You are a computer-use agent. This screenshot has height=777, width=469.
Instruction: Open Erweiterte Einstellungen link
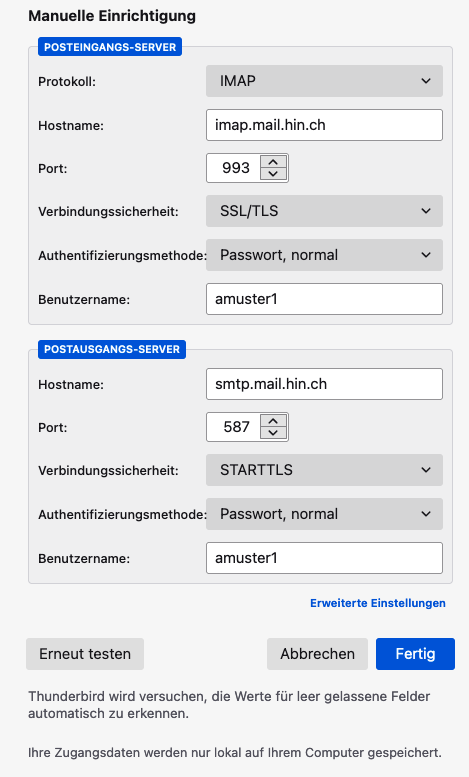coord(378,603)
